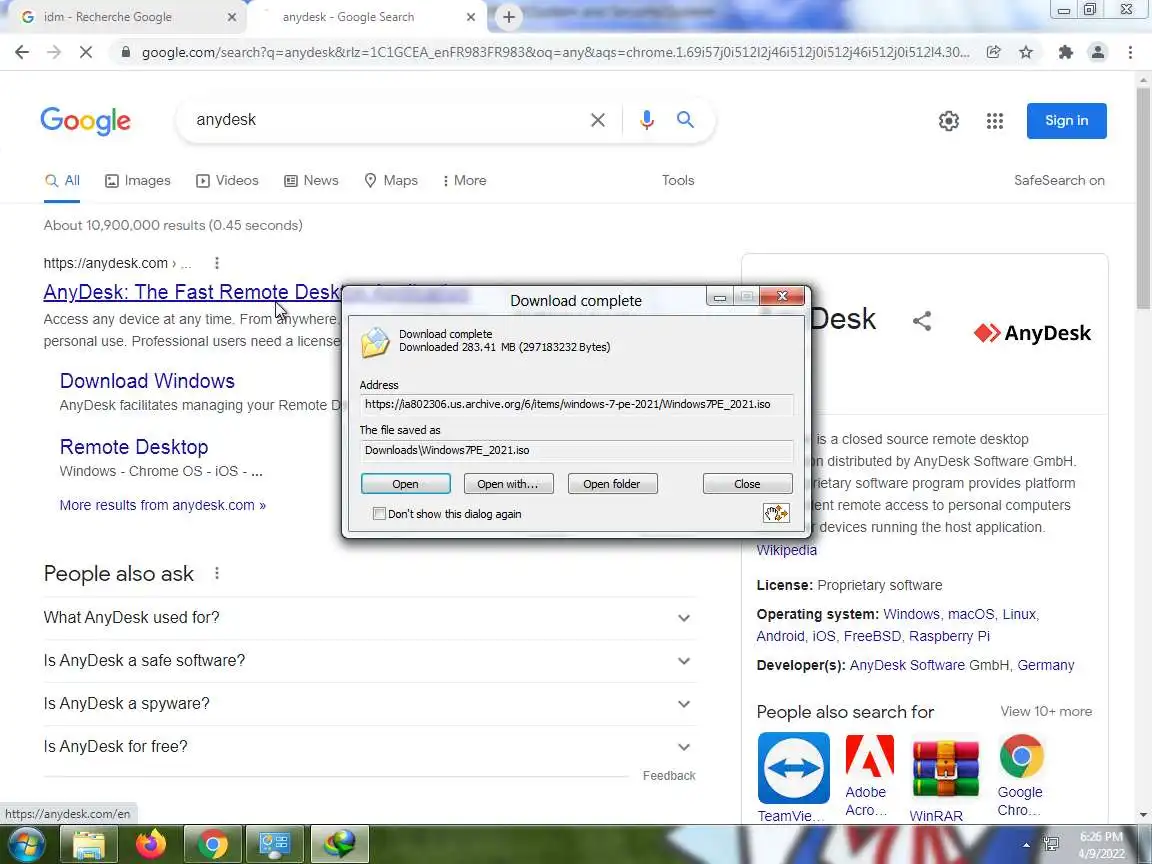Open the Chrome profile avatar

1098,52
